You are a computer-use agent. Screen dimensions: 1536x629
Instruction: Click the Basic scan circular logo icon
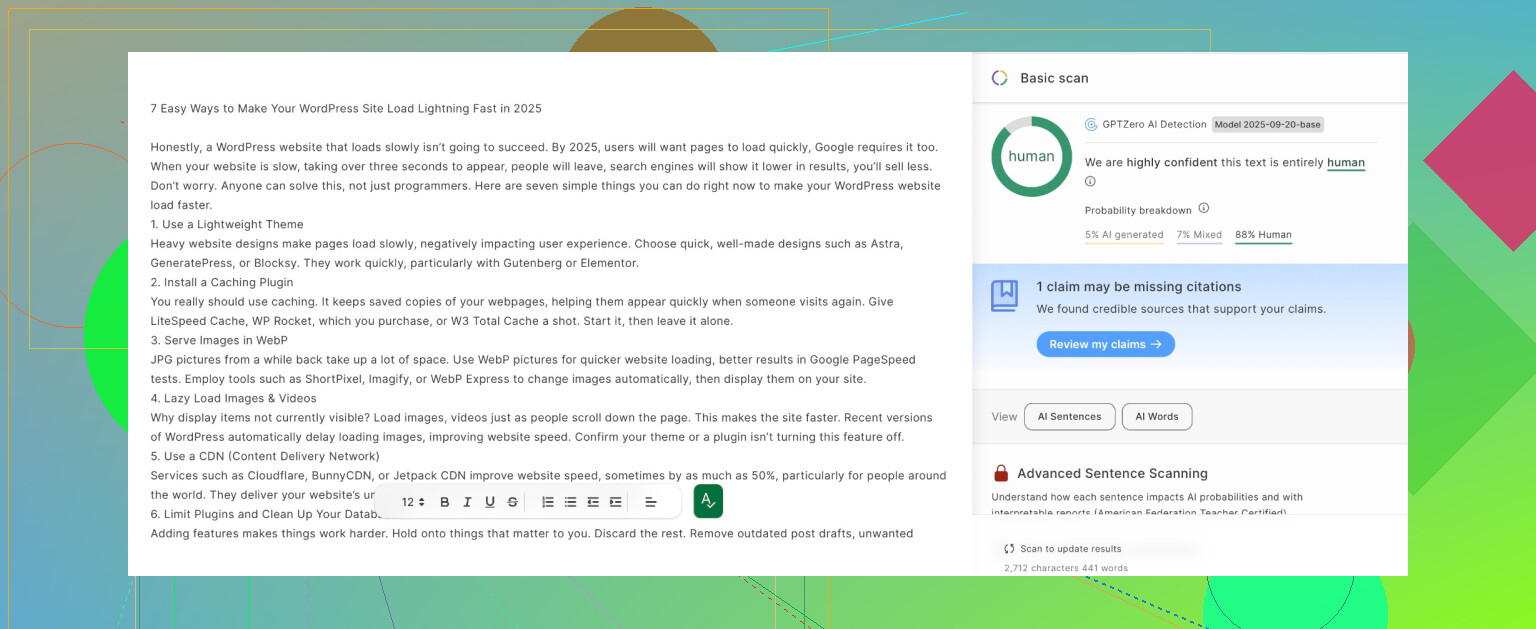click(x=999, y=78)
